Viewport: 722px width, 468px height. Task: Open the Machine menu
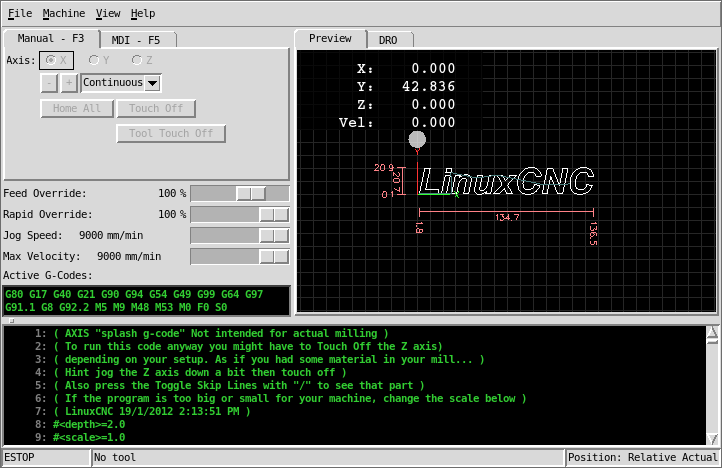(64, 13)
